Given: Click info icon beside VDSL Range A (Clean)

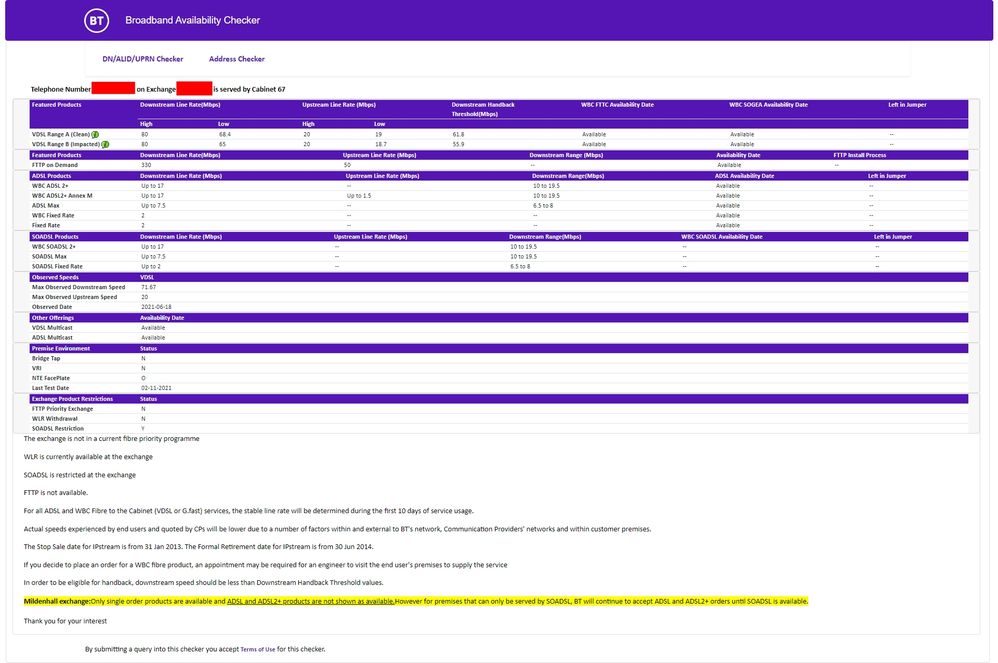Looking at the screenshot, I should pos(95,134).
